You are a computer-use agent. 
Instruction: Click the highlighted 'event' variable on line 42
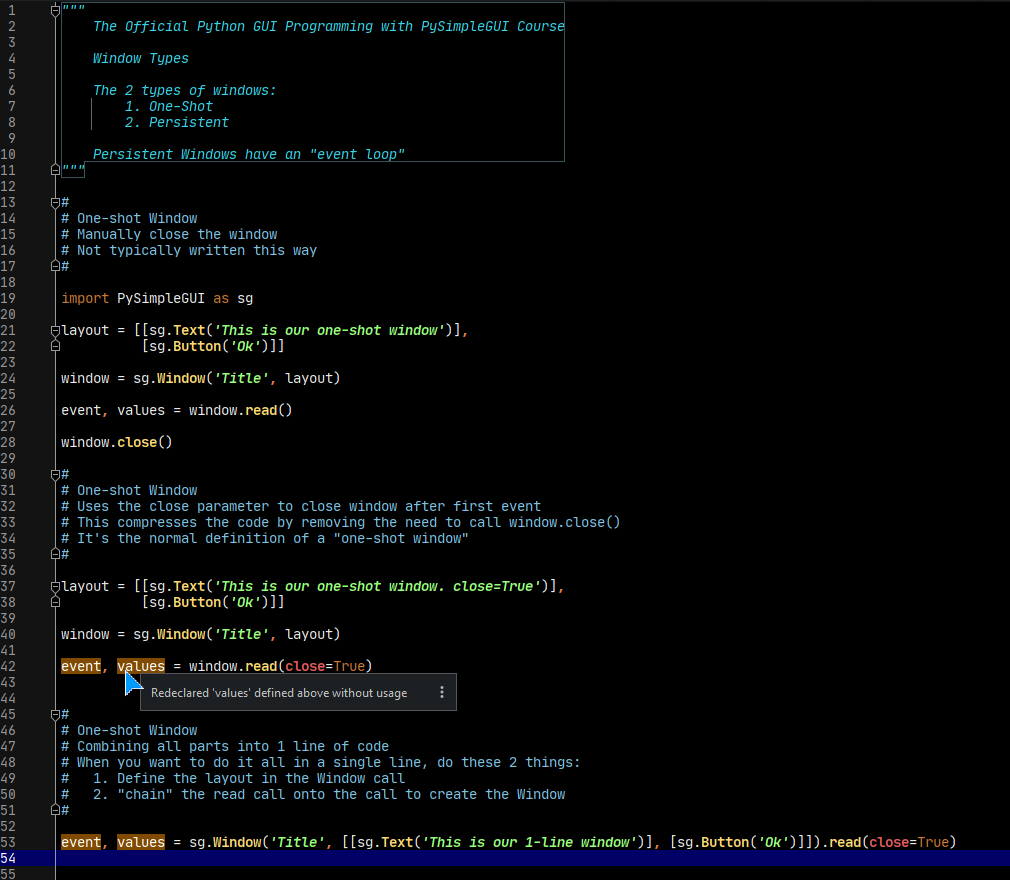[80, 666]
